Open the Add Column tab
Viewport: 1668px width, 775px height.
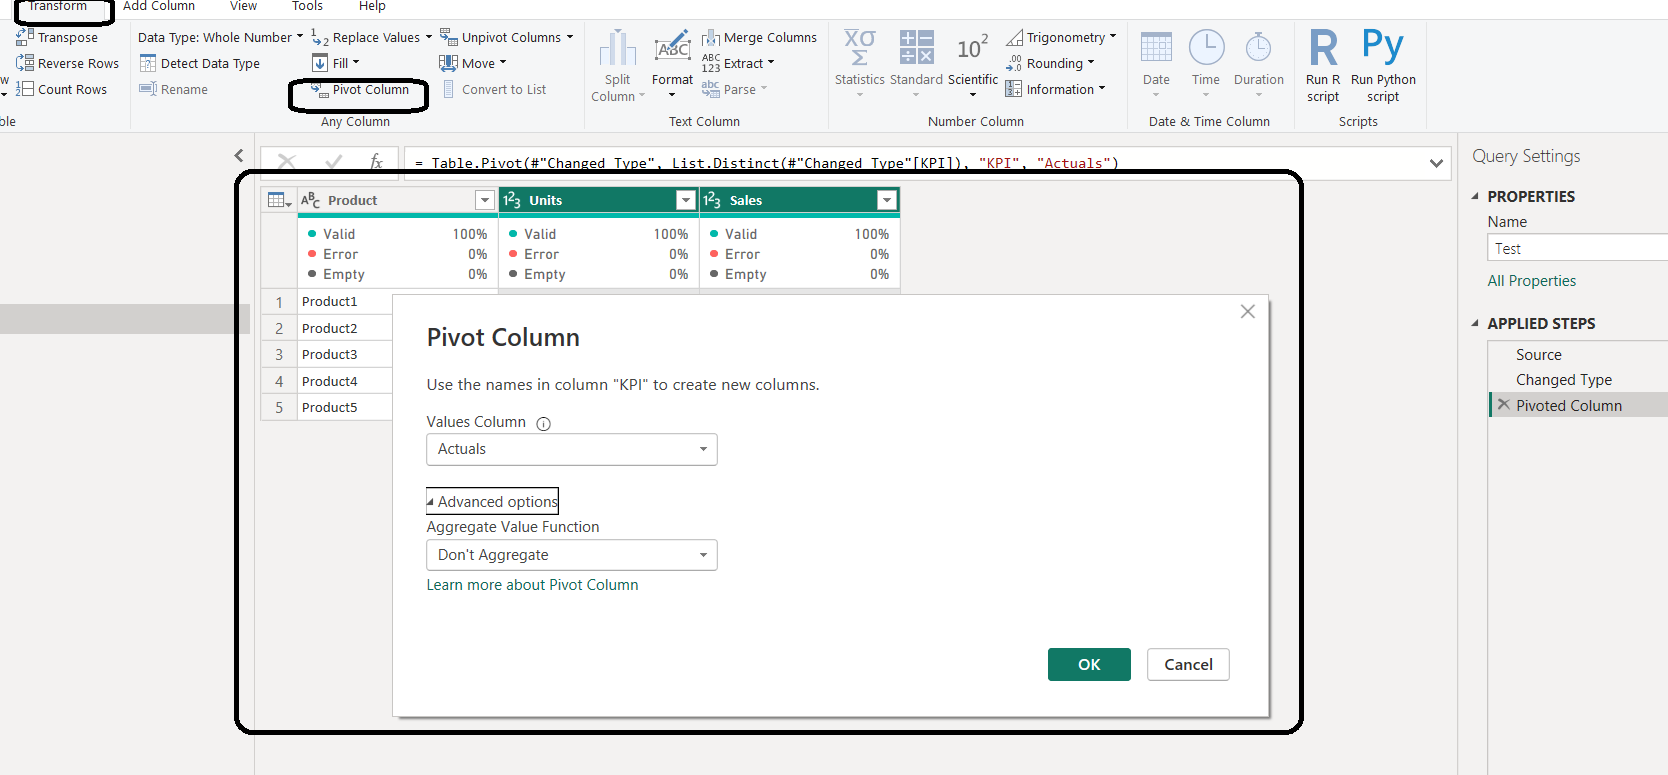(x=159, y=6)
